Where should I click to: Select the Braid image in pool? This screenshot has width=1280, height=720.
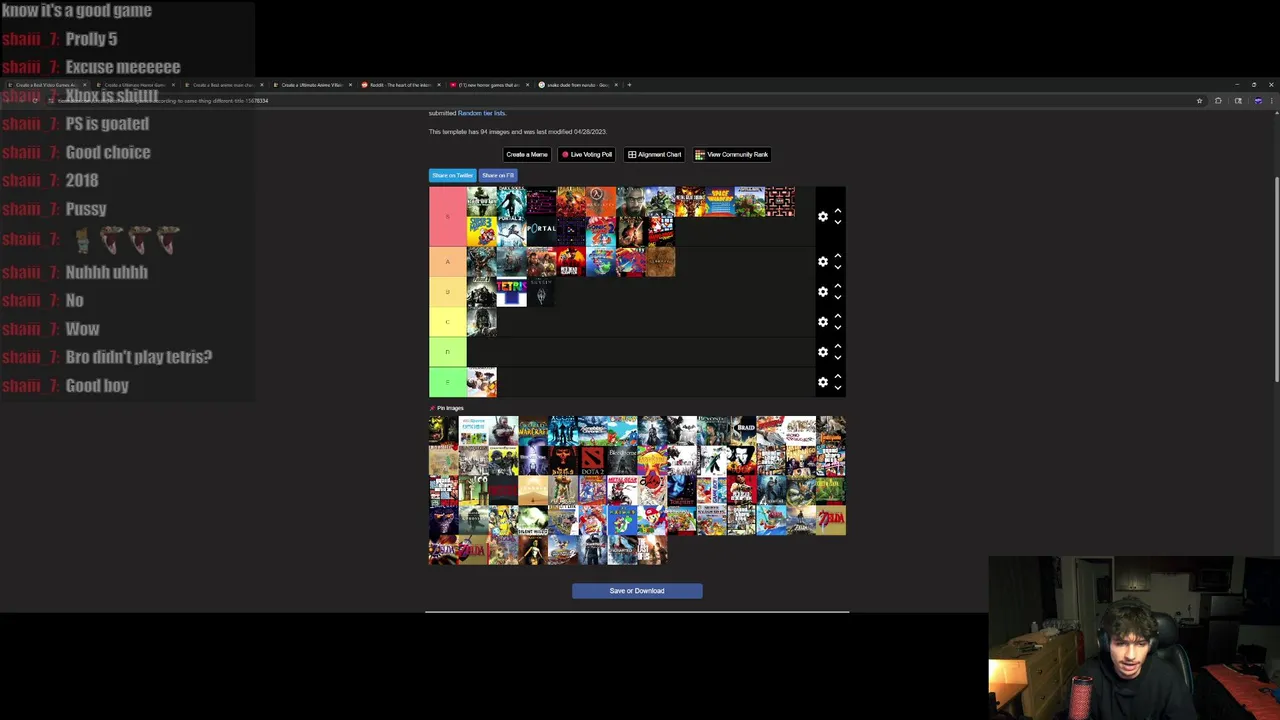point(744,430)
